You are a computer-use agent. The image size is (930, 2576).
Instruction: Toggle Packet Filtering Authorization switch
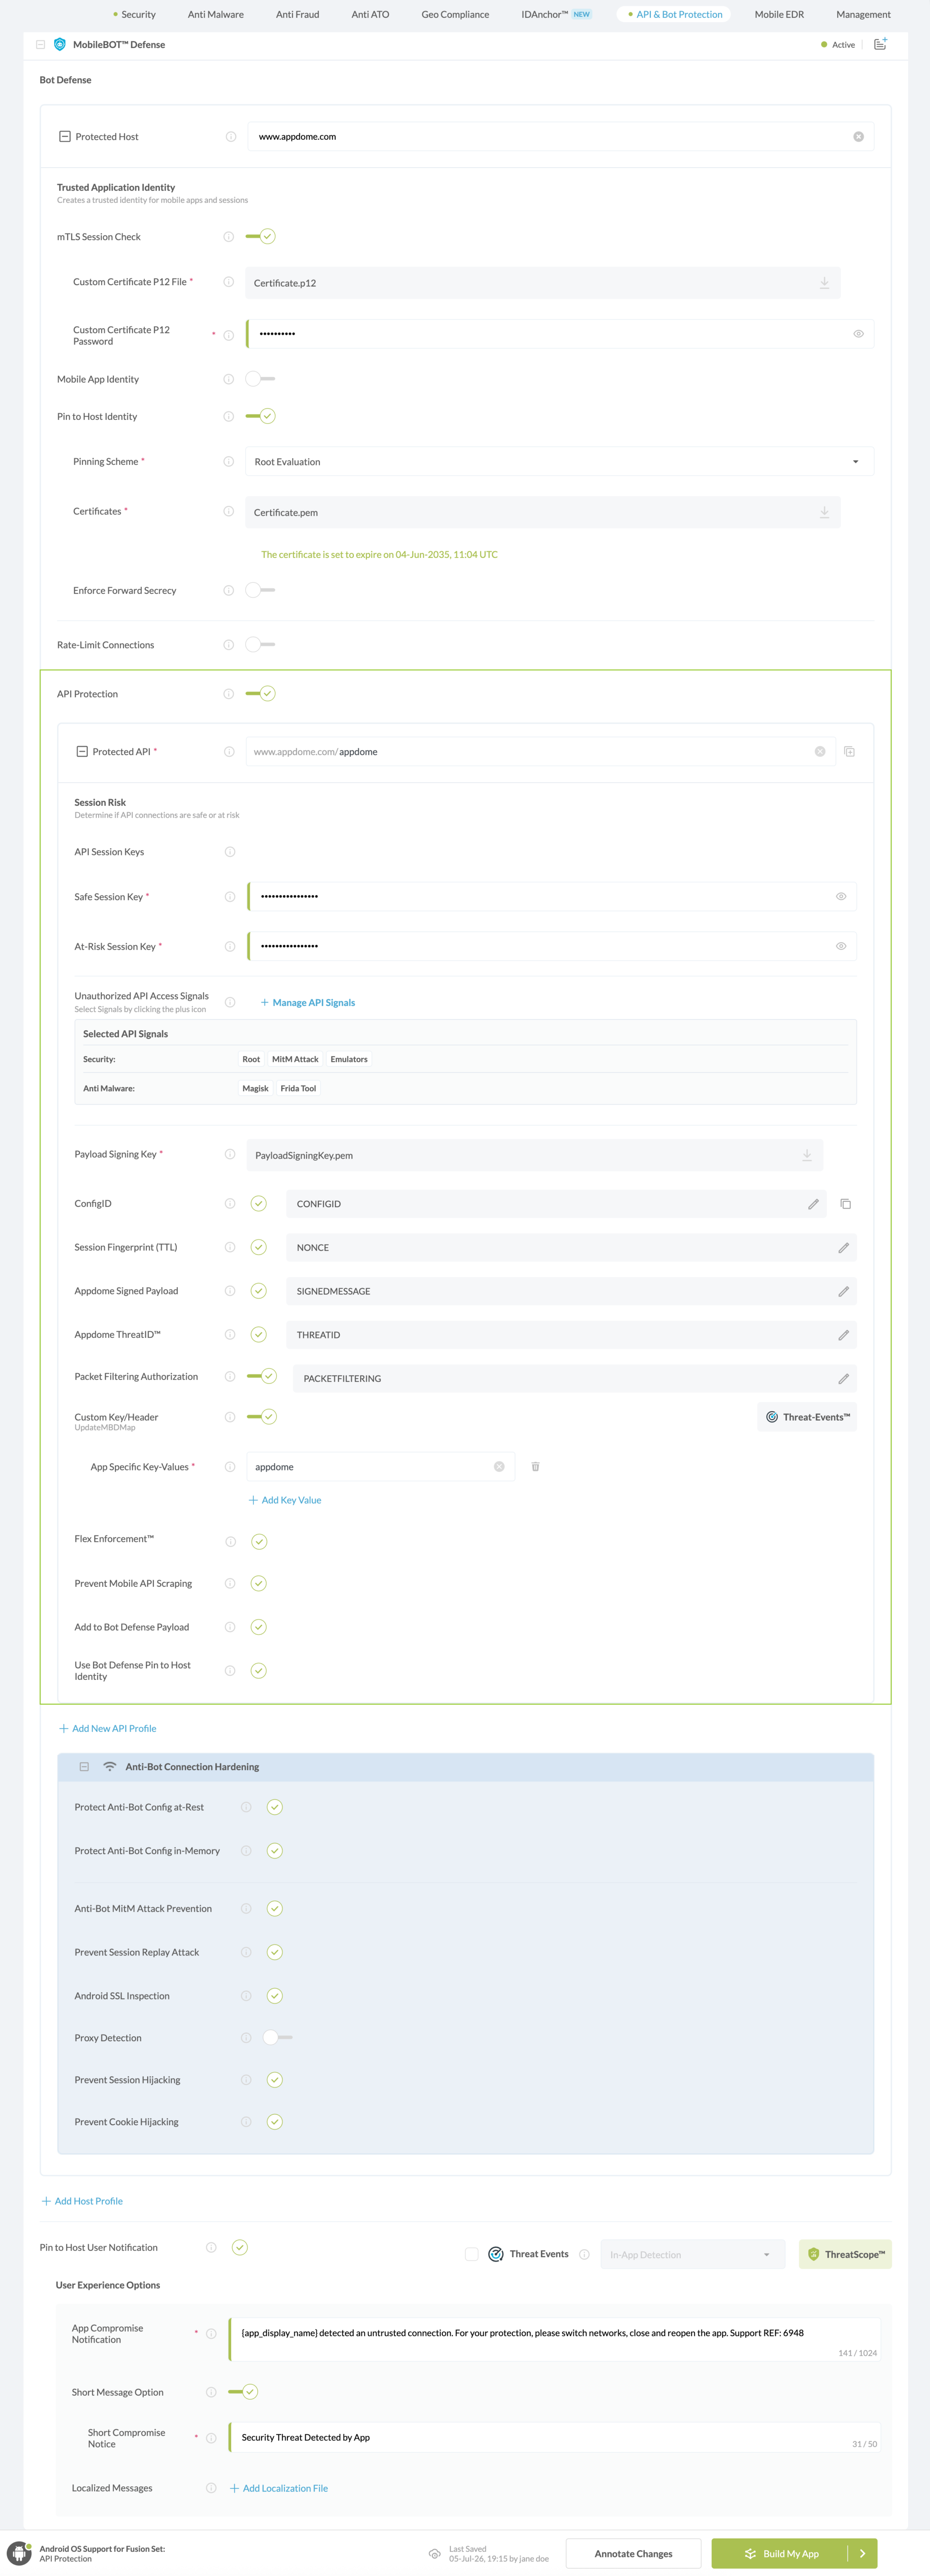(262, 1377)
